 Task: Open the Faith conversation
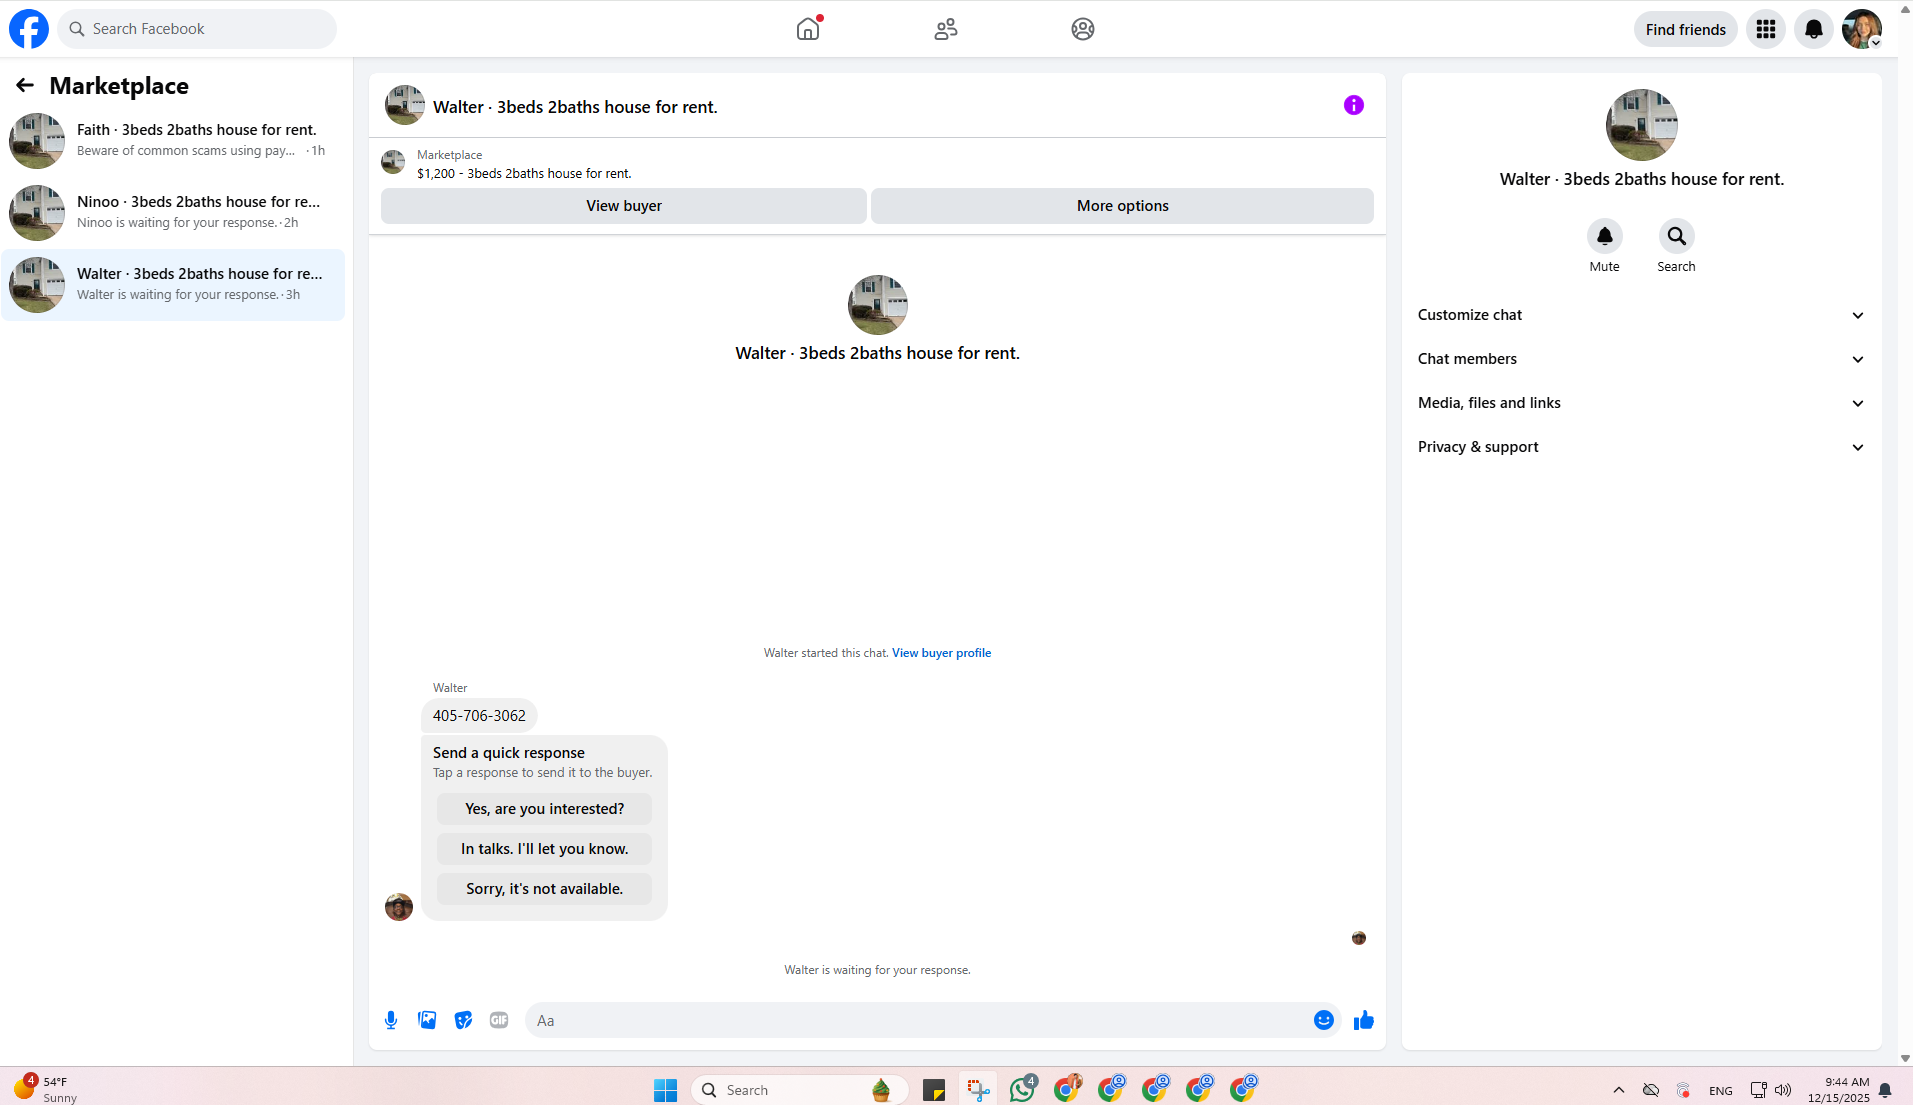(173, 141)
